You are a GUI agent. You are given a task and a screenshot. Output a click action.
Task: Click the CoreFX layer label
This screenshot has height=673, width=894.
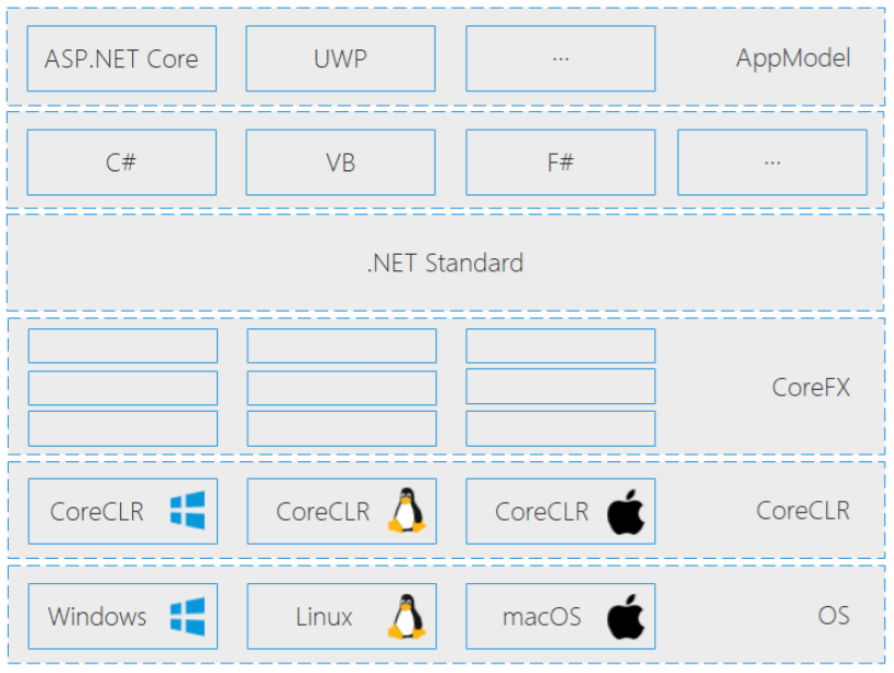click(810, 387)
